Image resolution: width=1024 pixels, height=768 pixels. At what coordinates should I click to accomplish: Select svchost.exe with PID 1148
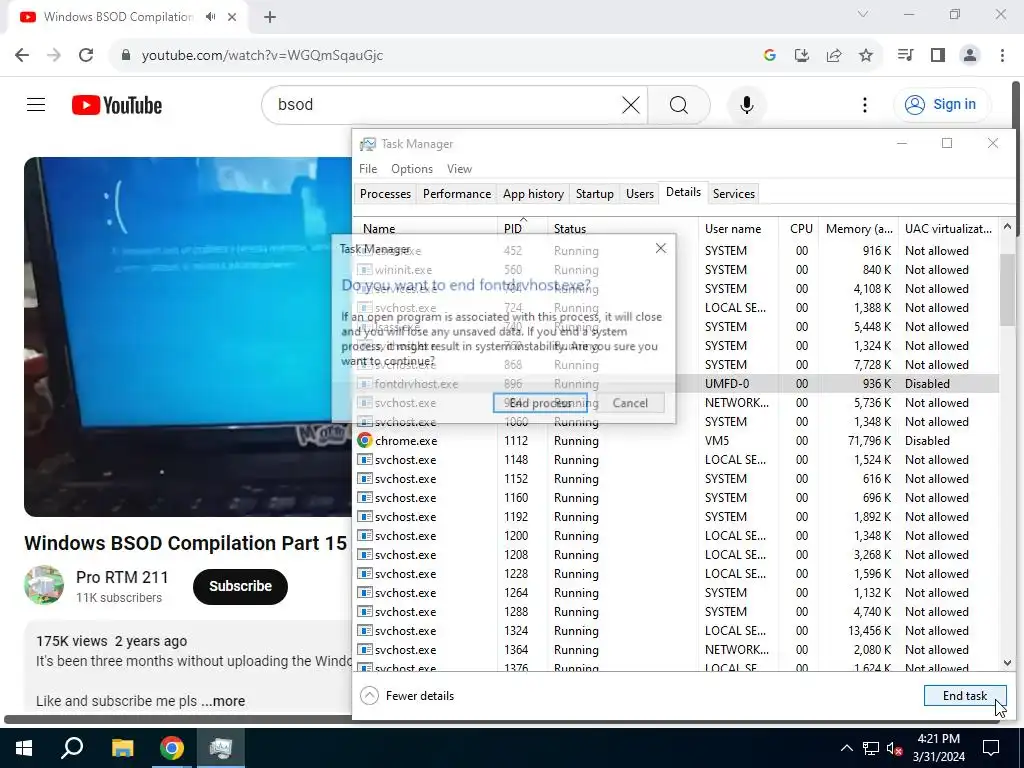(x=677, y=460)
